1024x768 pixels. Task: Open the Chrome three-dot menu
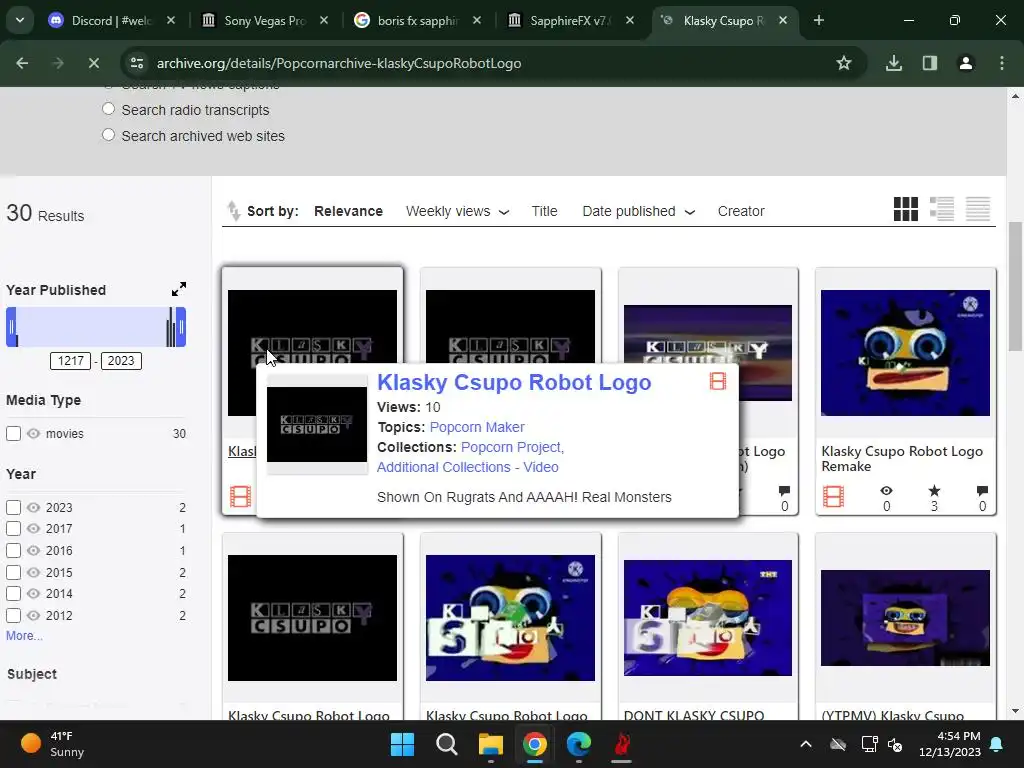pyautogui.click(x=1001, y=63)
